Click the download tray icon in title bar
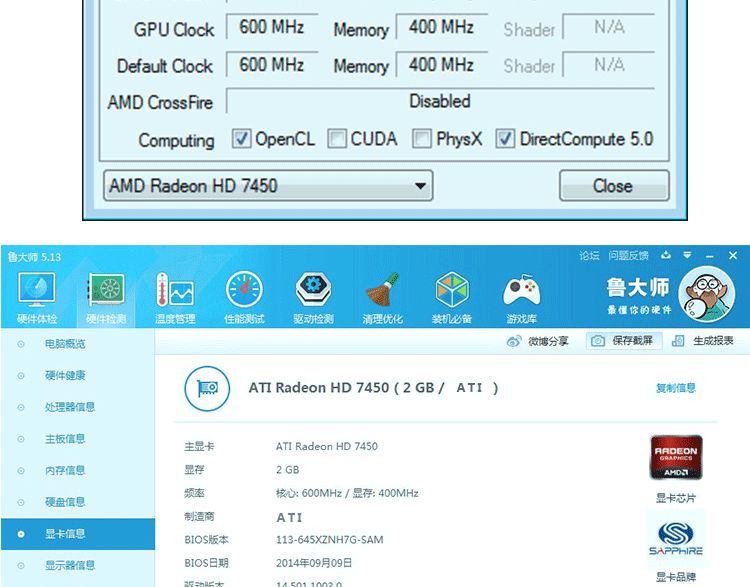The width and height of the screenshot is (750, 587). coord(666,255)
